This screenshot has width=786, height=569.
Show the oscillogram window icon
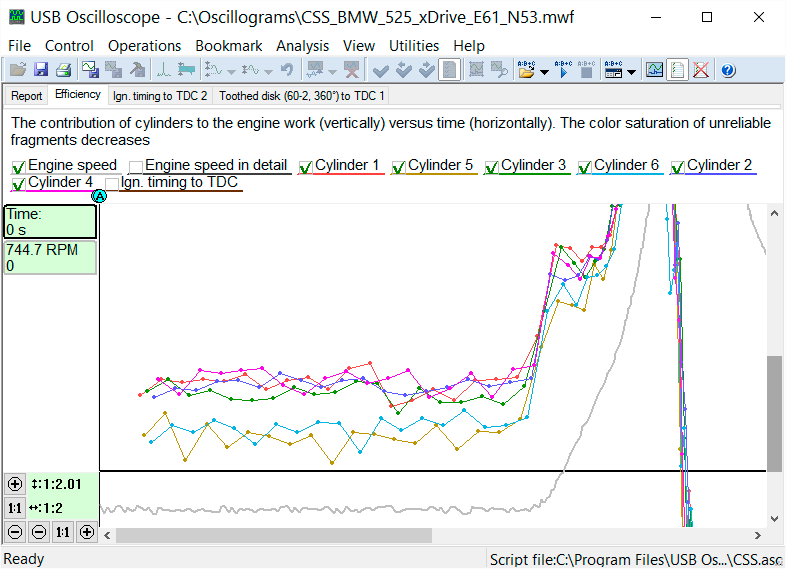[654, 70]
